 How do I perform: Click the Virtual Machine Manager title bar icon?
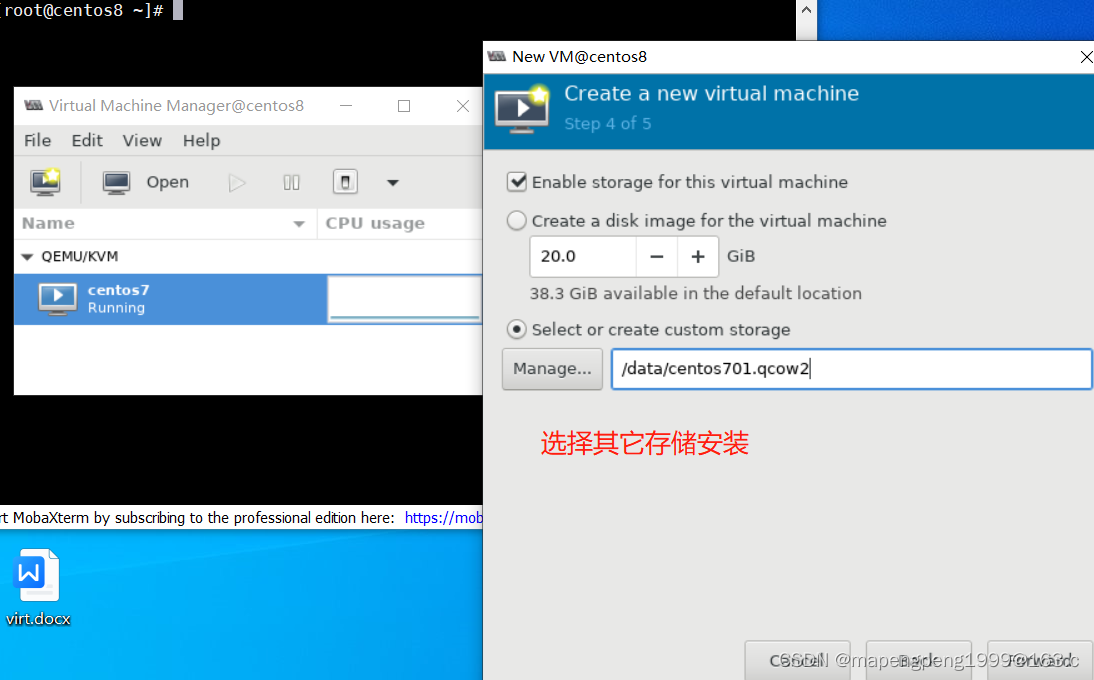click(x=33, y=105)
